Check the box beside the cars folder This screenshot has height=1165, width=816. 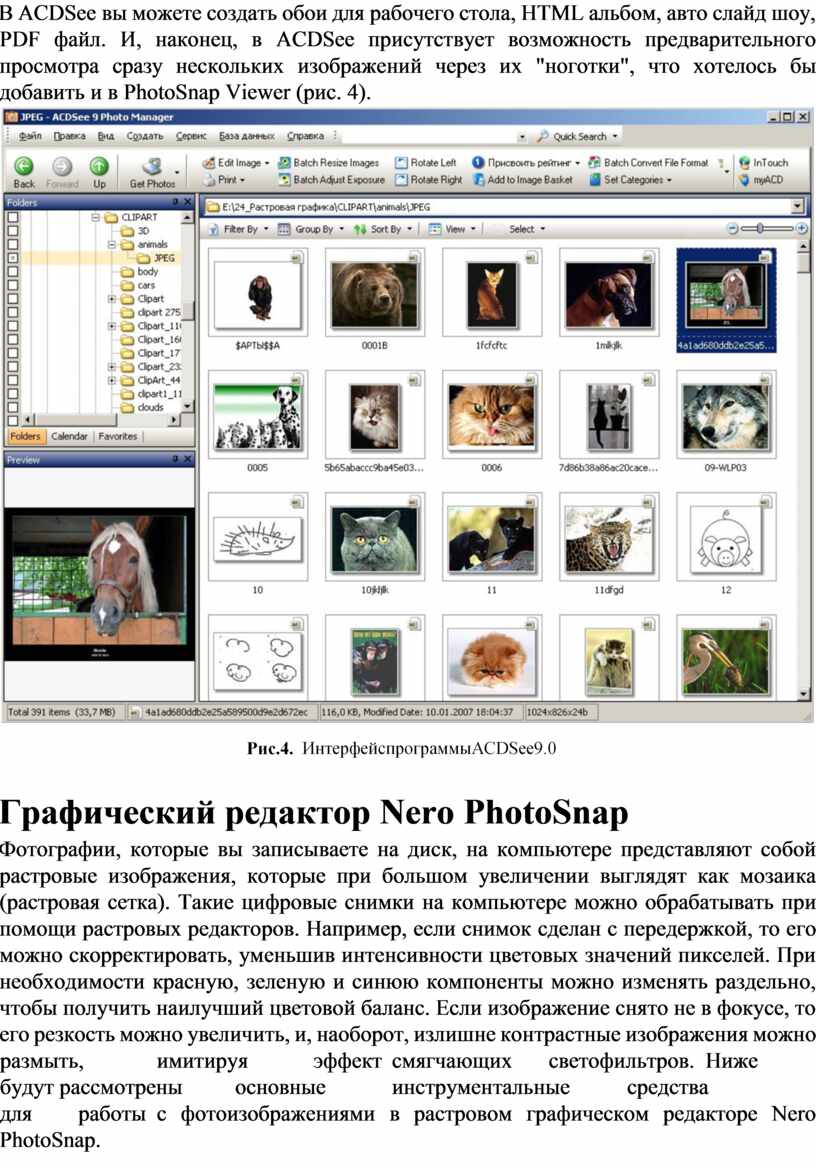tap(12, 285)
